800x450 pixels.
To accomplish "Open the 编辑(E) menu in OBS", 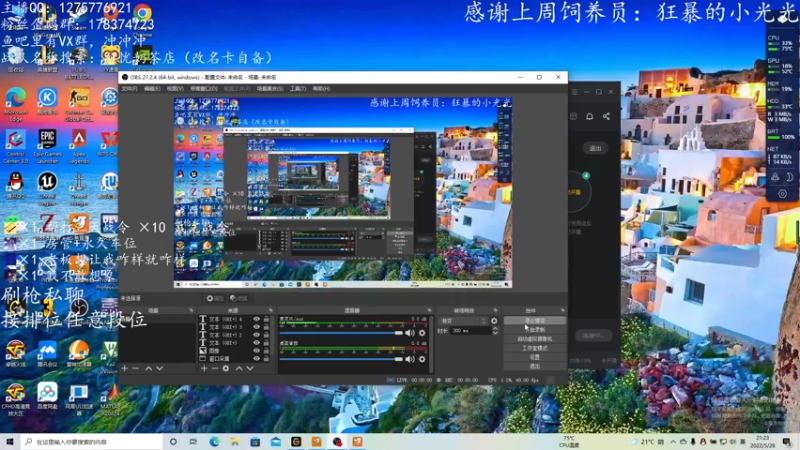I will click(152, 89).
